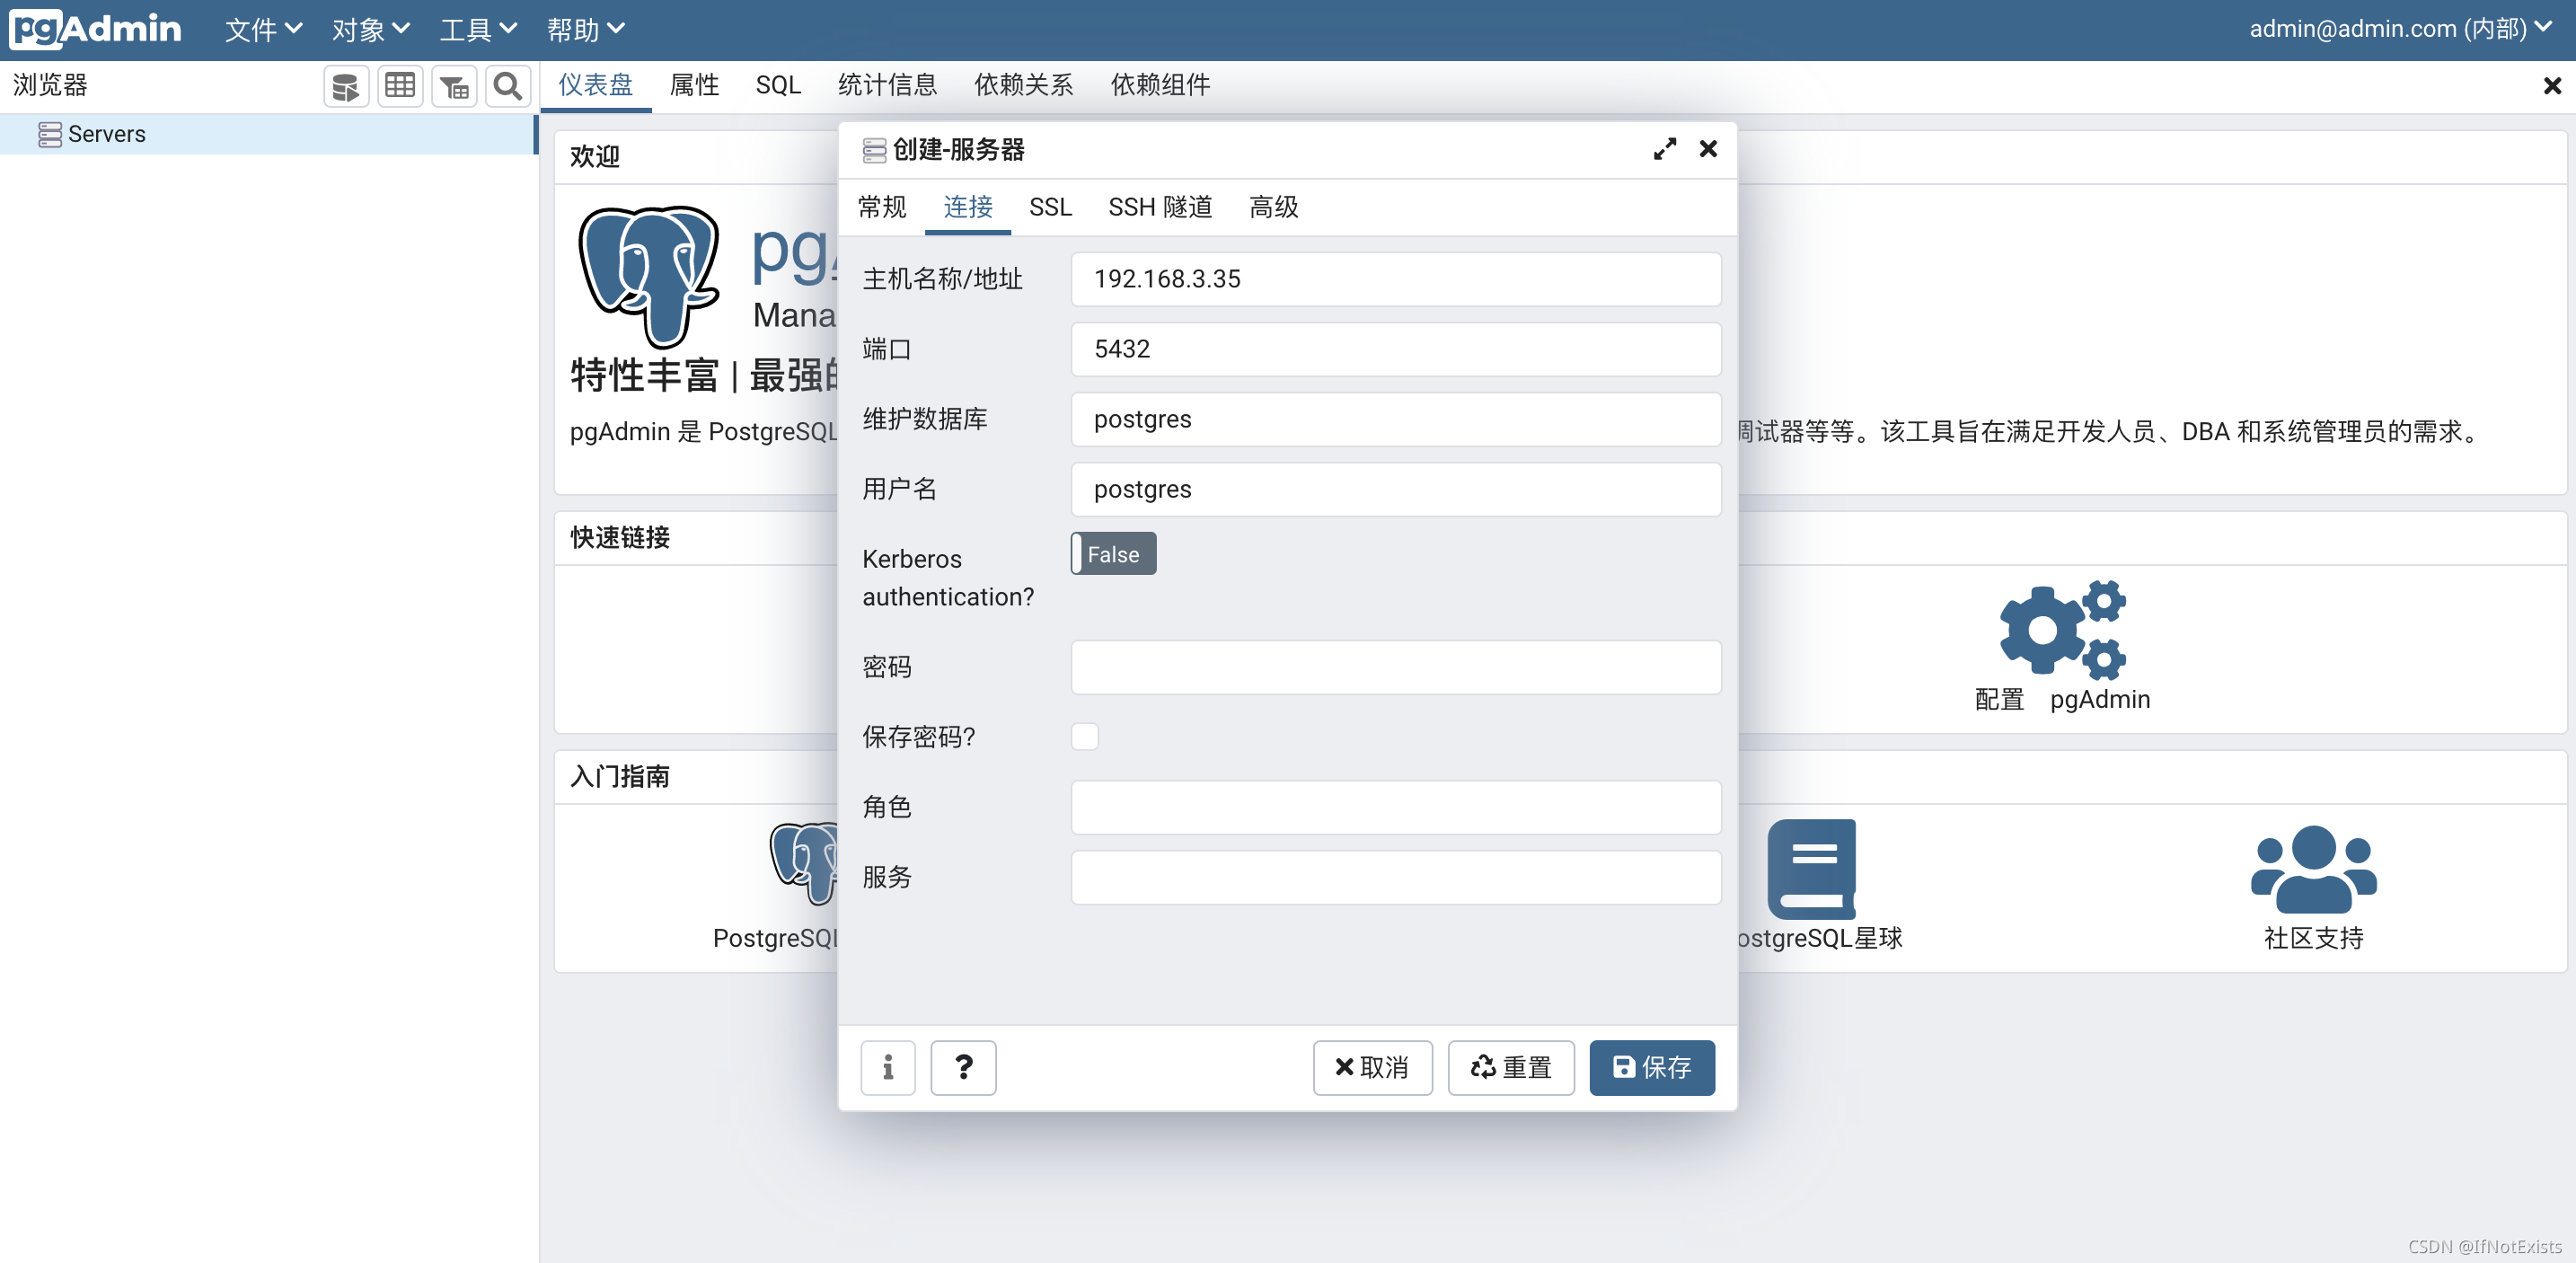Click the Reset button

(1510, 1067)
